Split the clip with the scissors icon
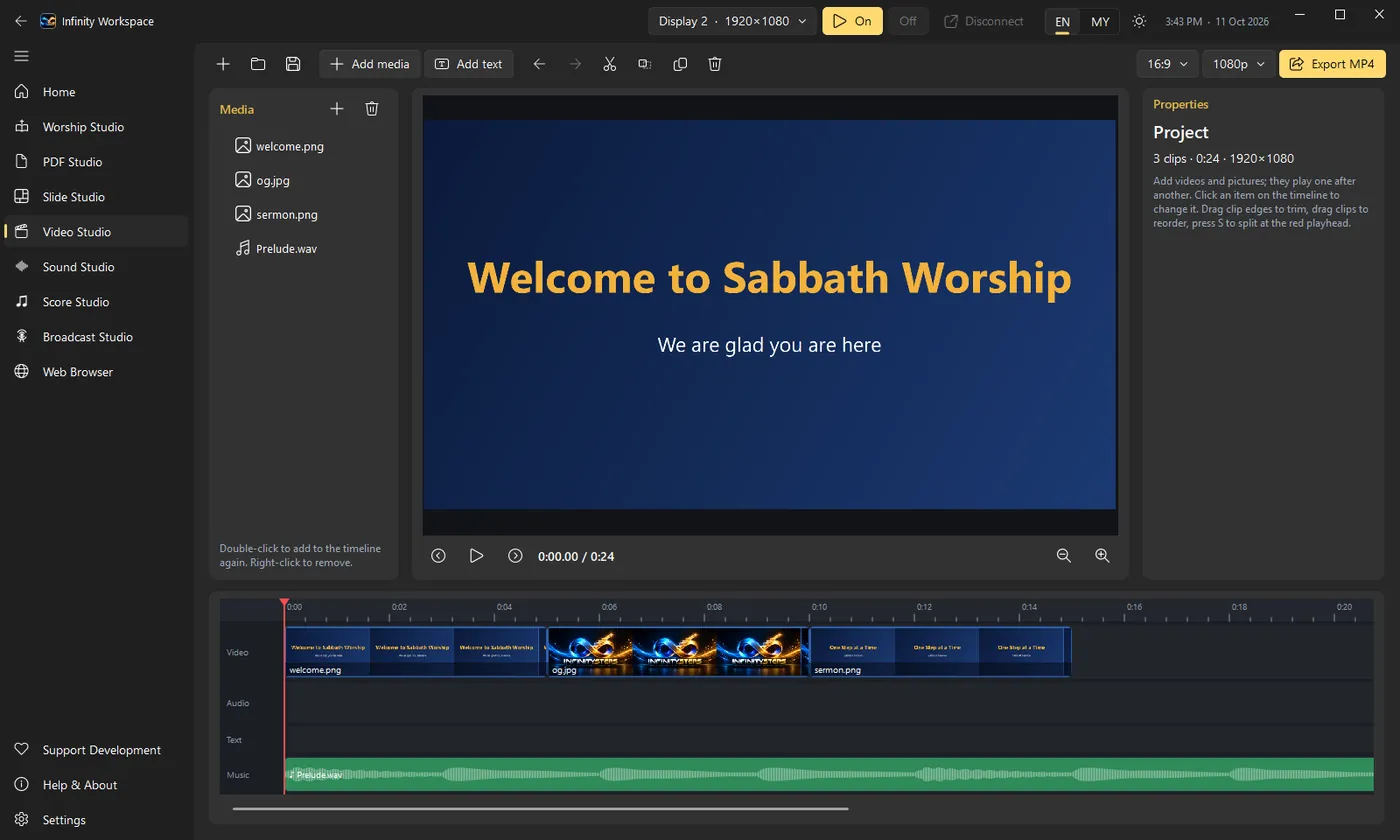Screen dimensions: 1400x840 610,64
